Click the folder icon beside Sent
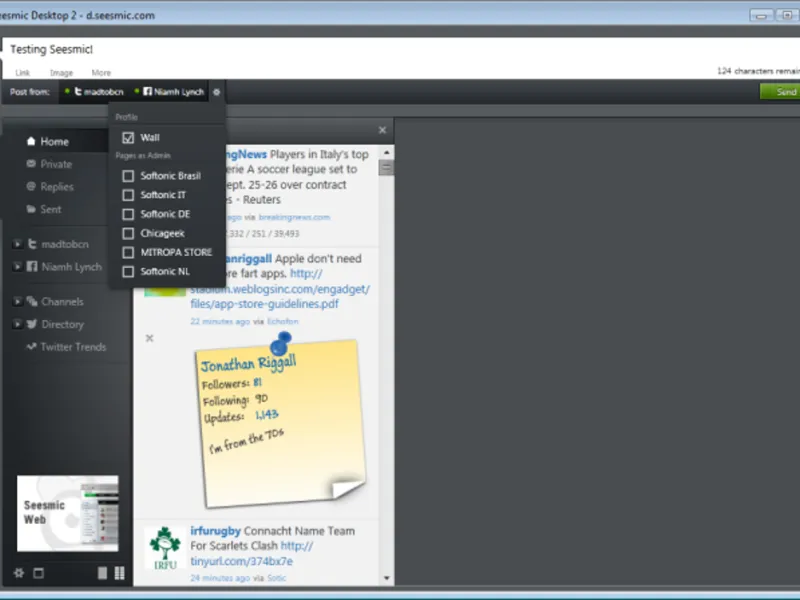The image size is (800, 600). coord(31,209)
